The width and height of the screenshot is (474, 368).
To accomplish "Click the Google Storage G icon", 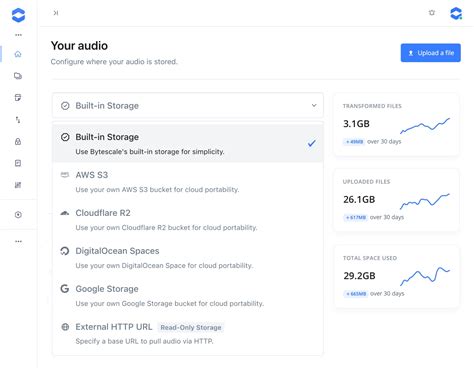I will click(65, 289).
